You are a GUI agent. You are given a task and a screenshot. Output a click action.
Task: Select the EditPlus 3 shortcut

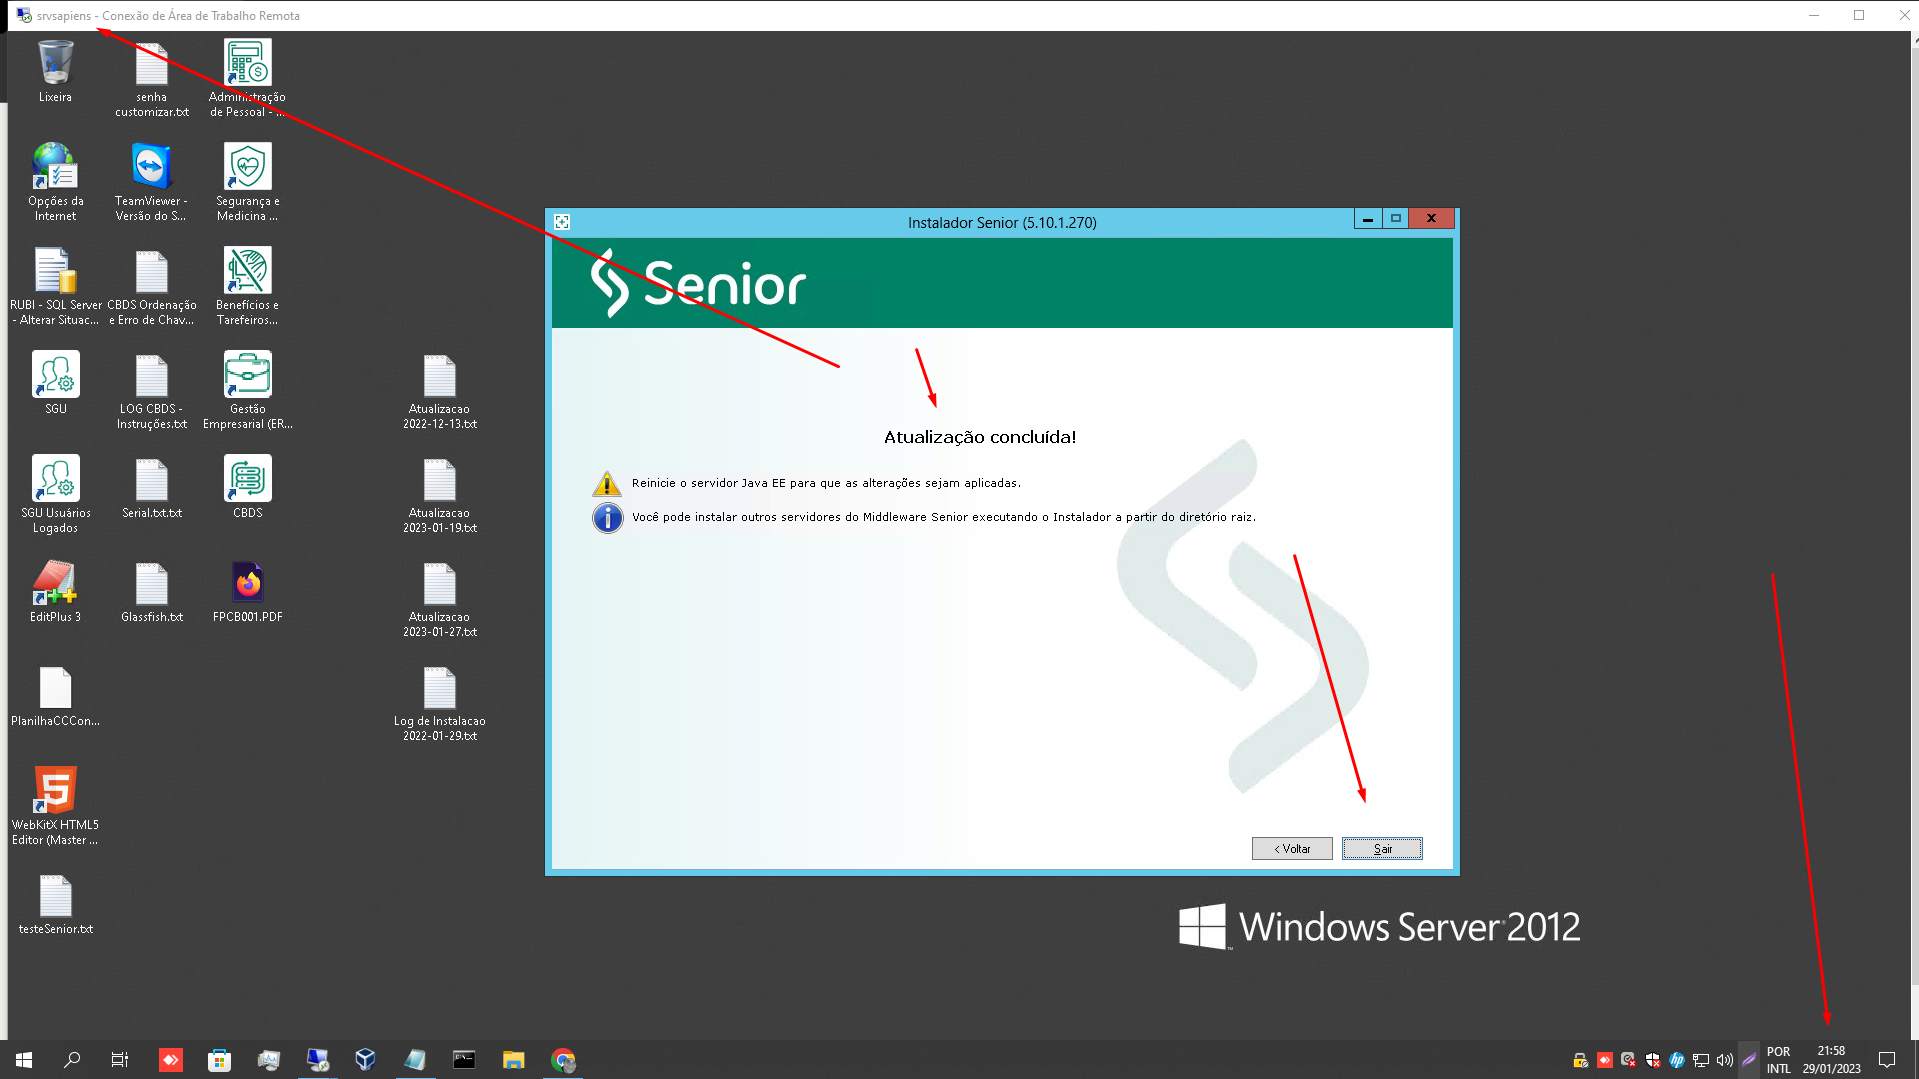pyautogui.click(x=55, y=592)
